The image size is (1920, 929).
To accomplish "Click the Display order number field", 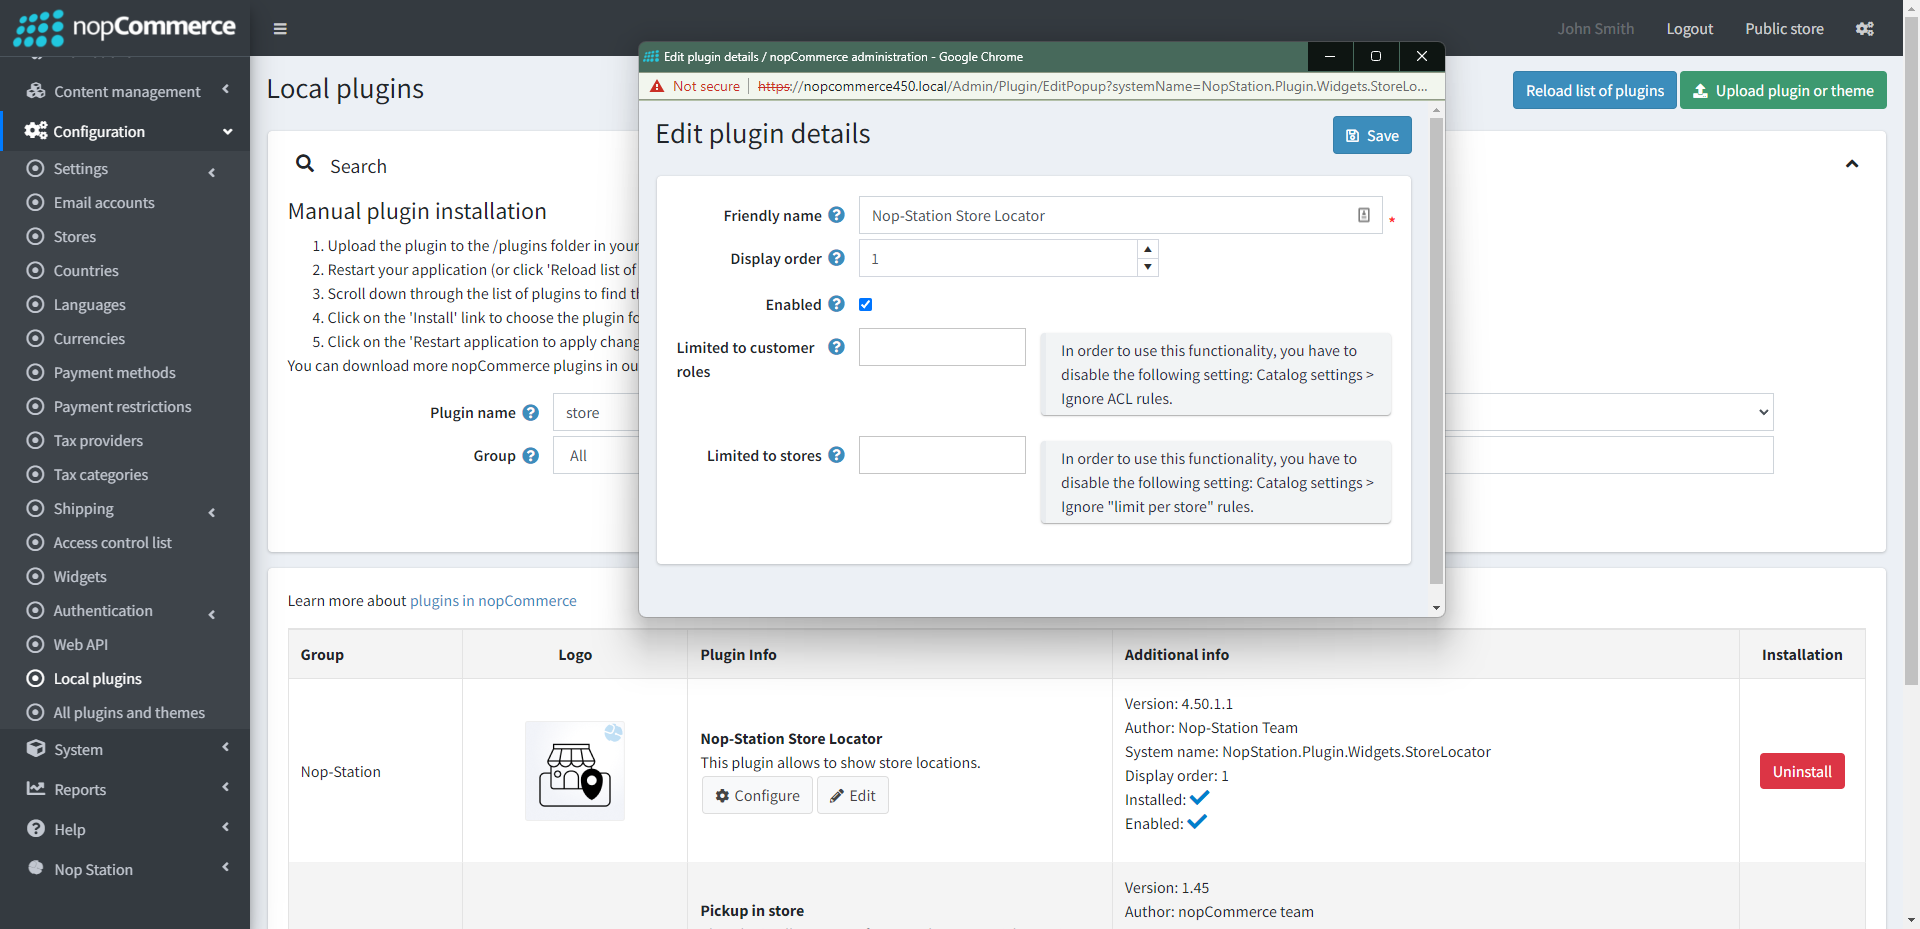I will point(998,258).
